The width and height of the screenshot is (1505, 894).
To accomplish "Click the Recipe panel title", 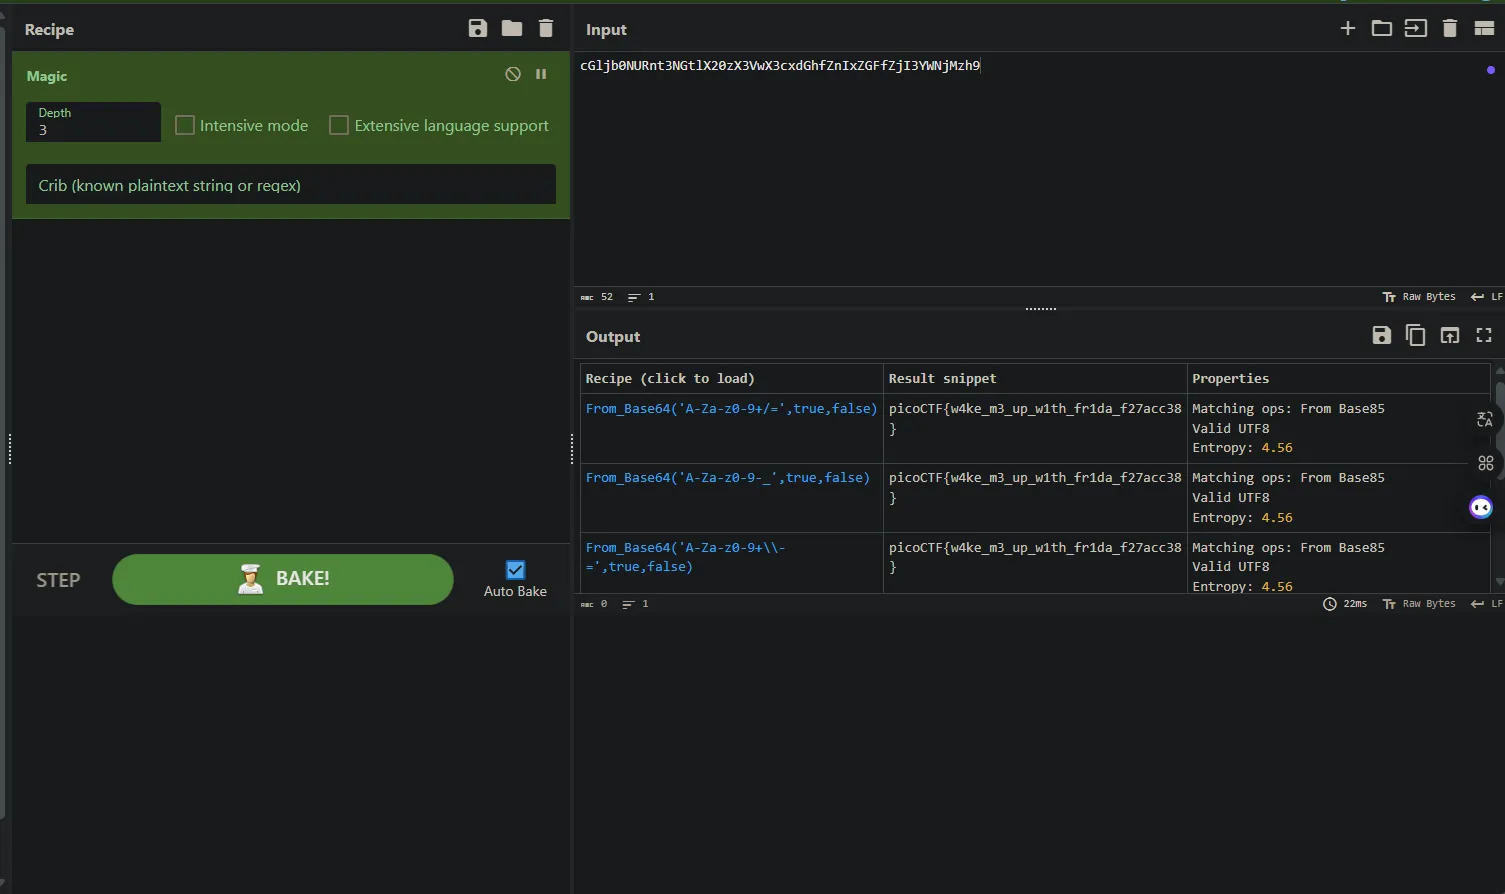I will pyautogui.click(x=49, y=30).
